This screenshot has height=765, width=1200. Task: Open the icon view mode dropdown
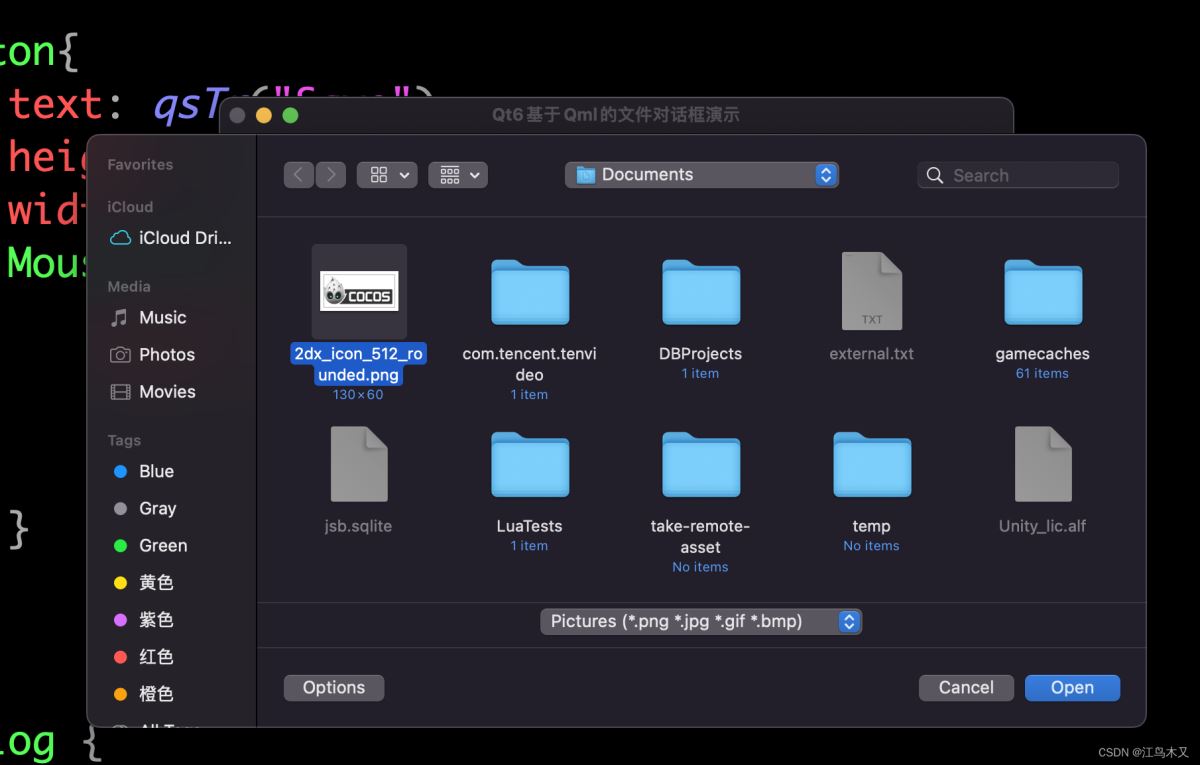(x=387, y=175)
